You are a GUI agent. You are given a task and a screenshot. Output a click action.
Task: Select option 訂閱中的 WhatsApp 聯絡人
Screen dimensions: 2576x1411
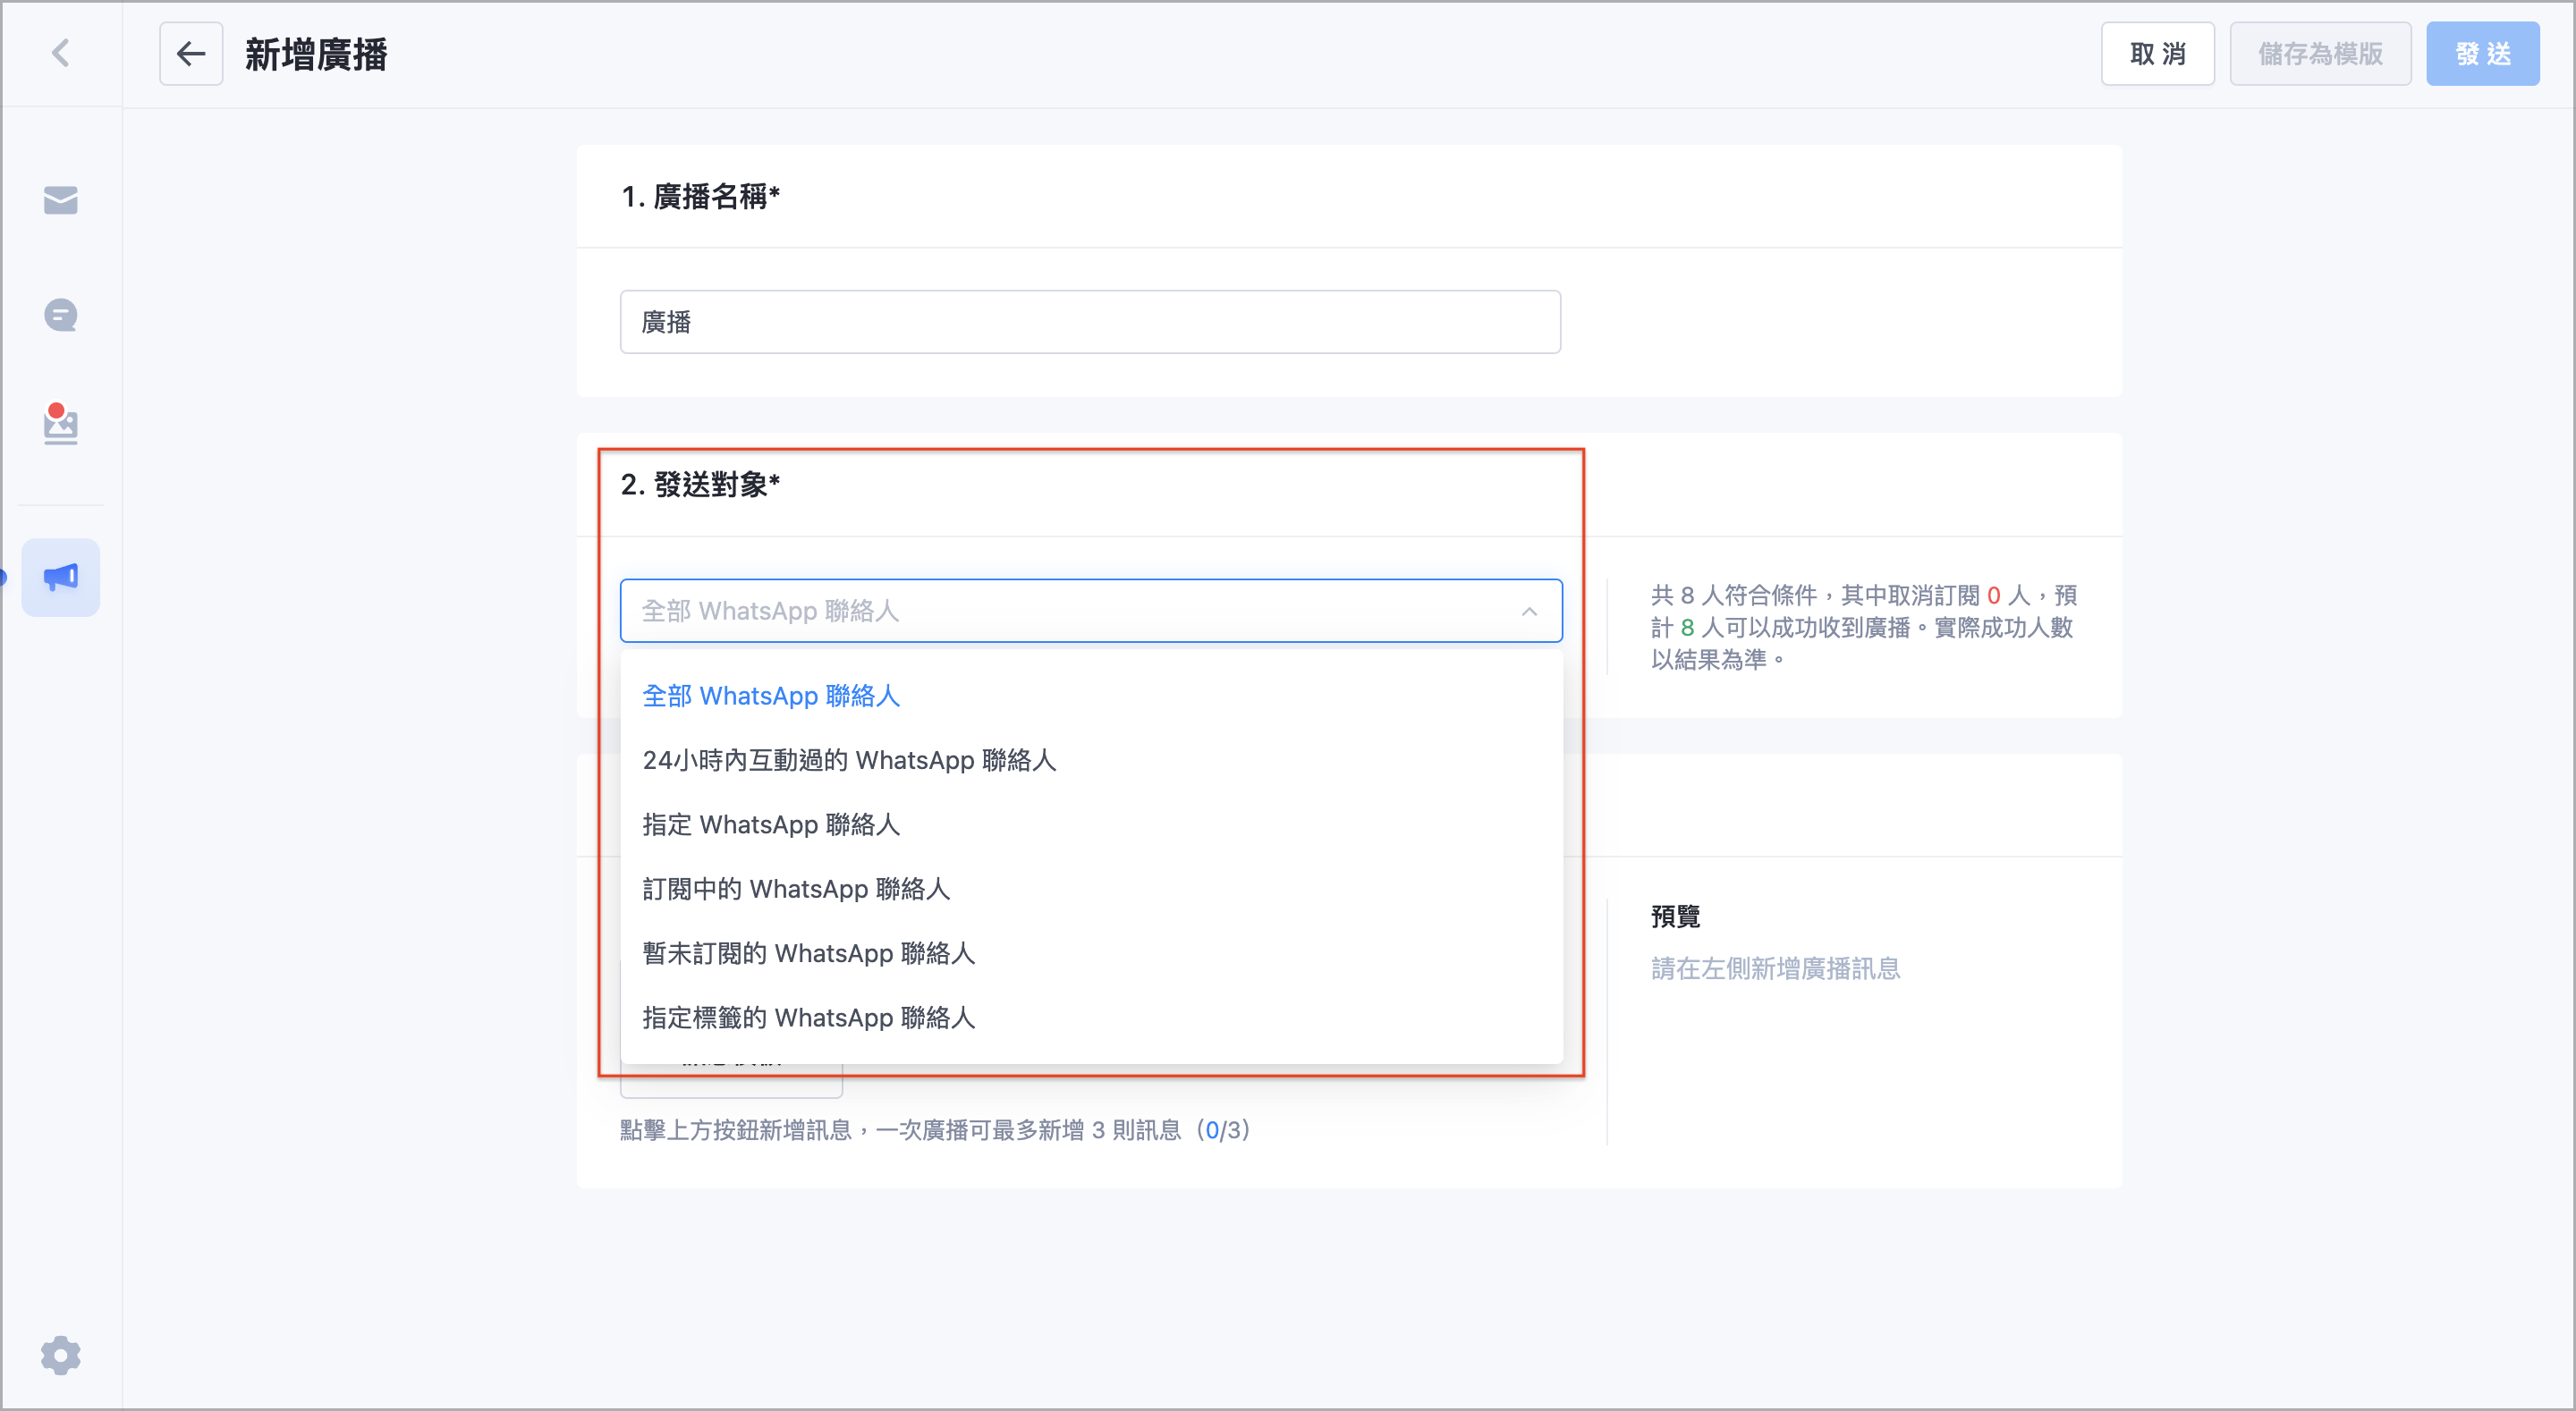pos(1091,889)
